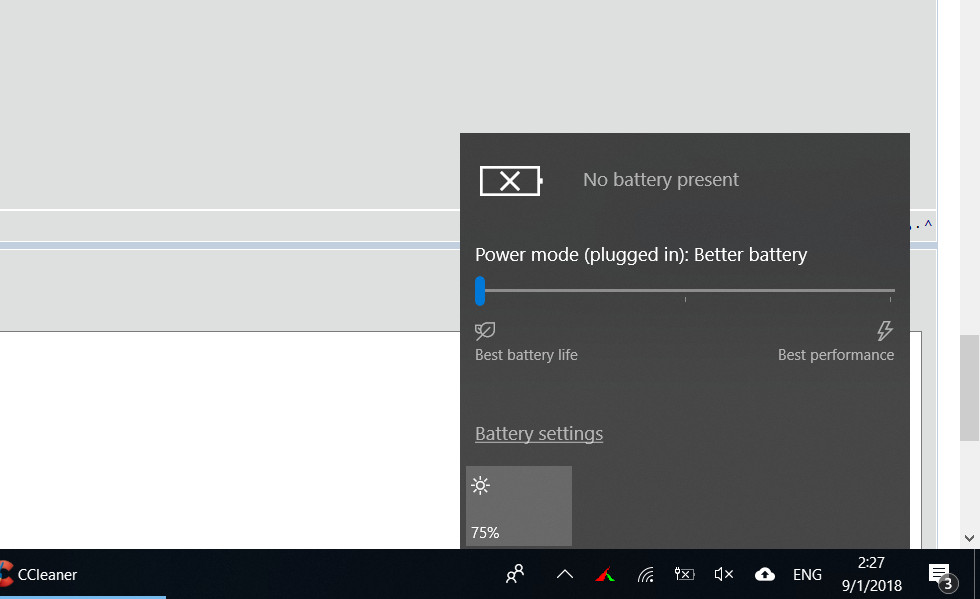Click the 'Best battery life' label
Image resolution: width=980 pixels, height=599 pixels.
[x=526, y=355]
